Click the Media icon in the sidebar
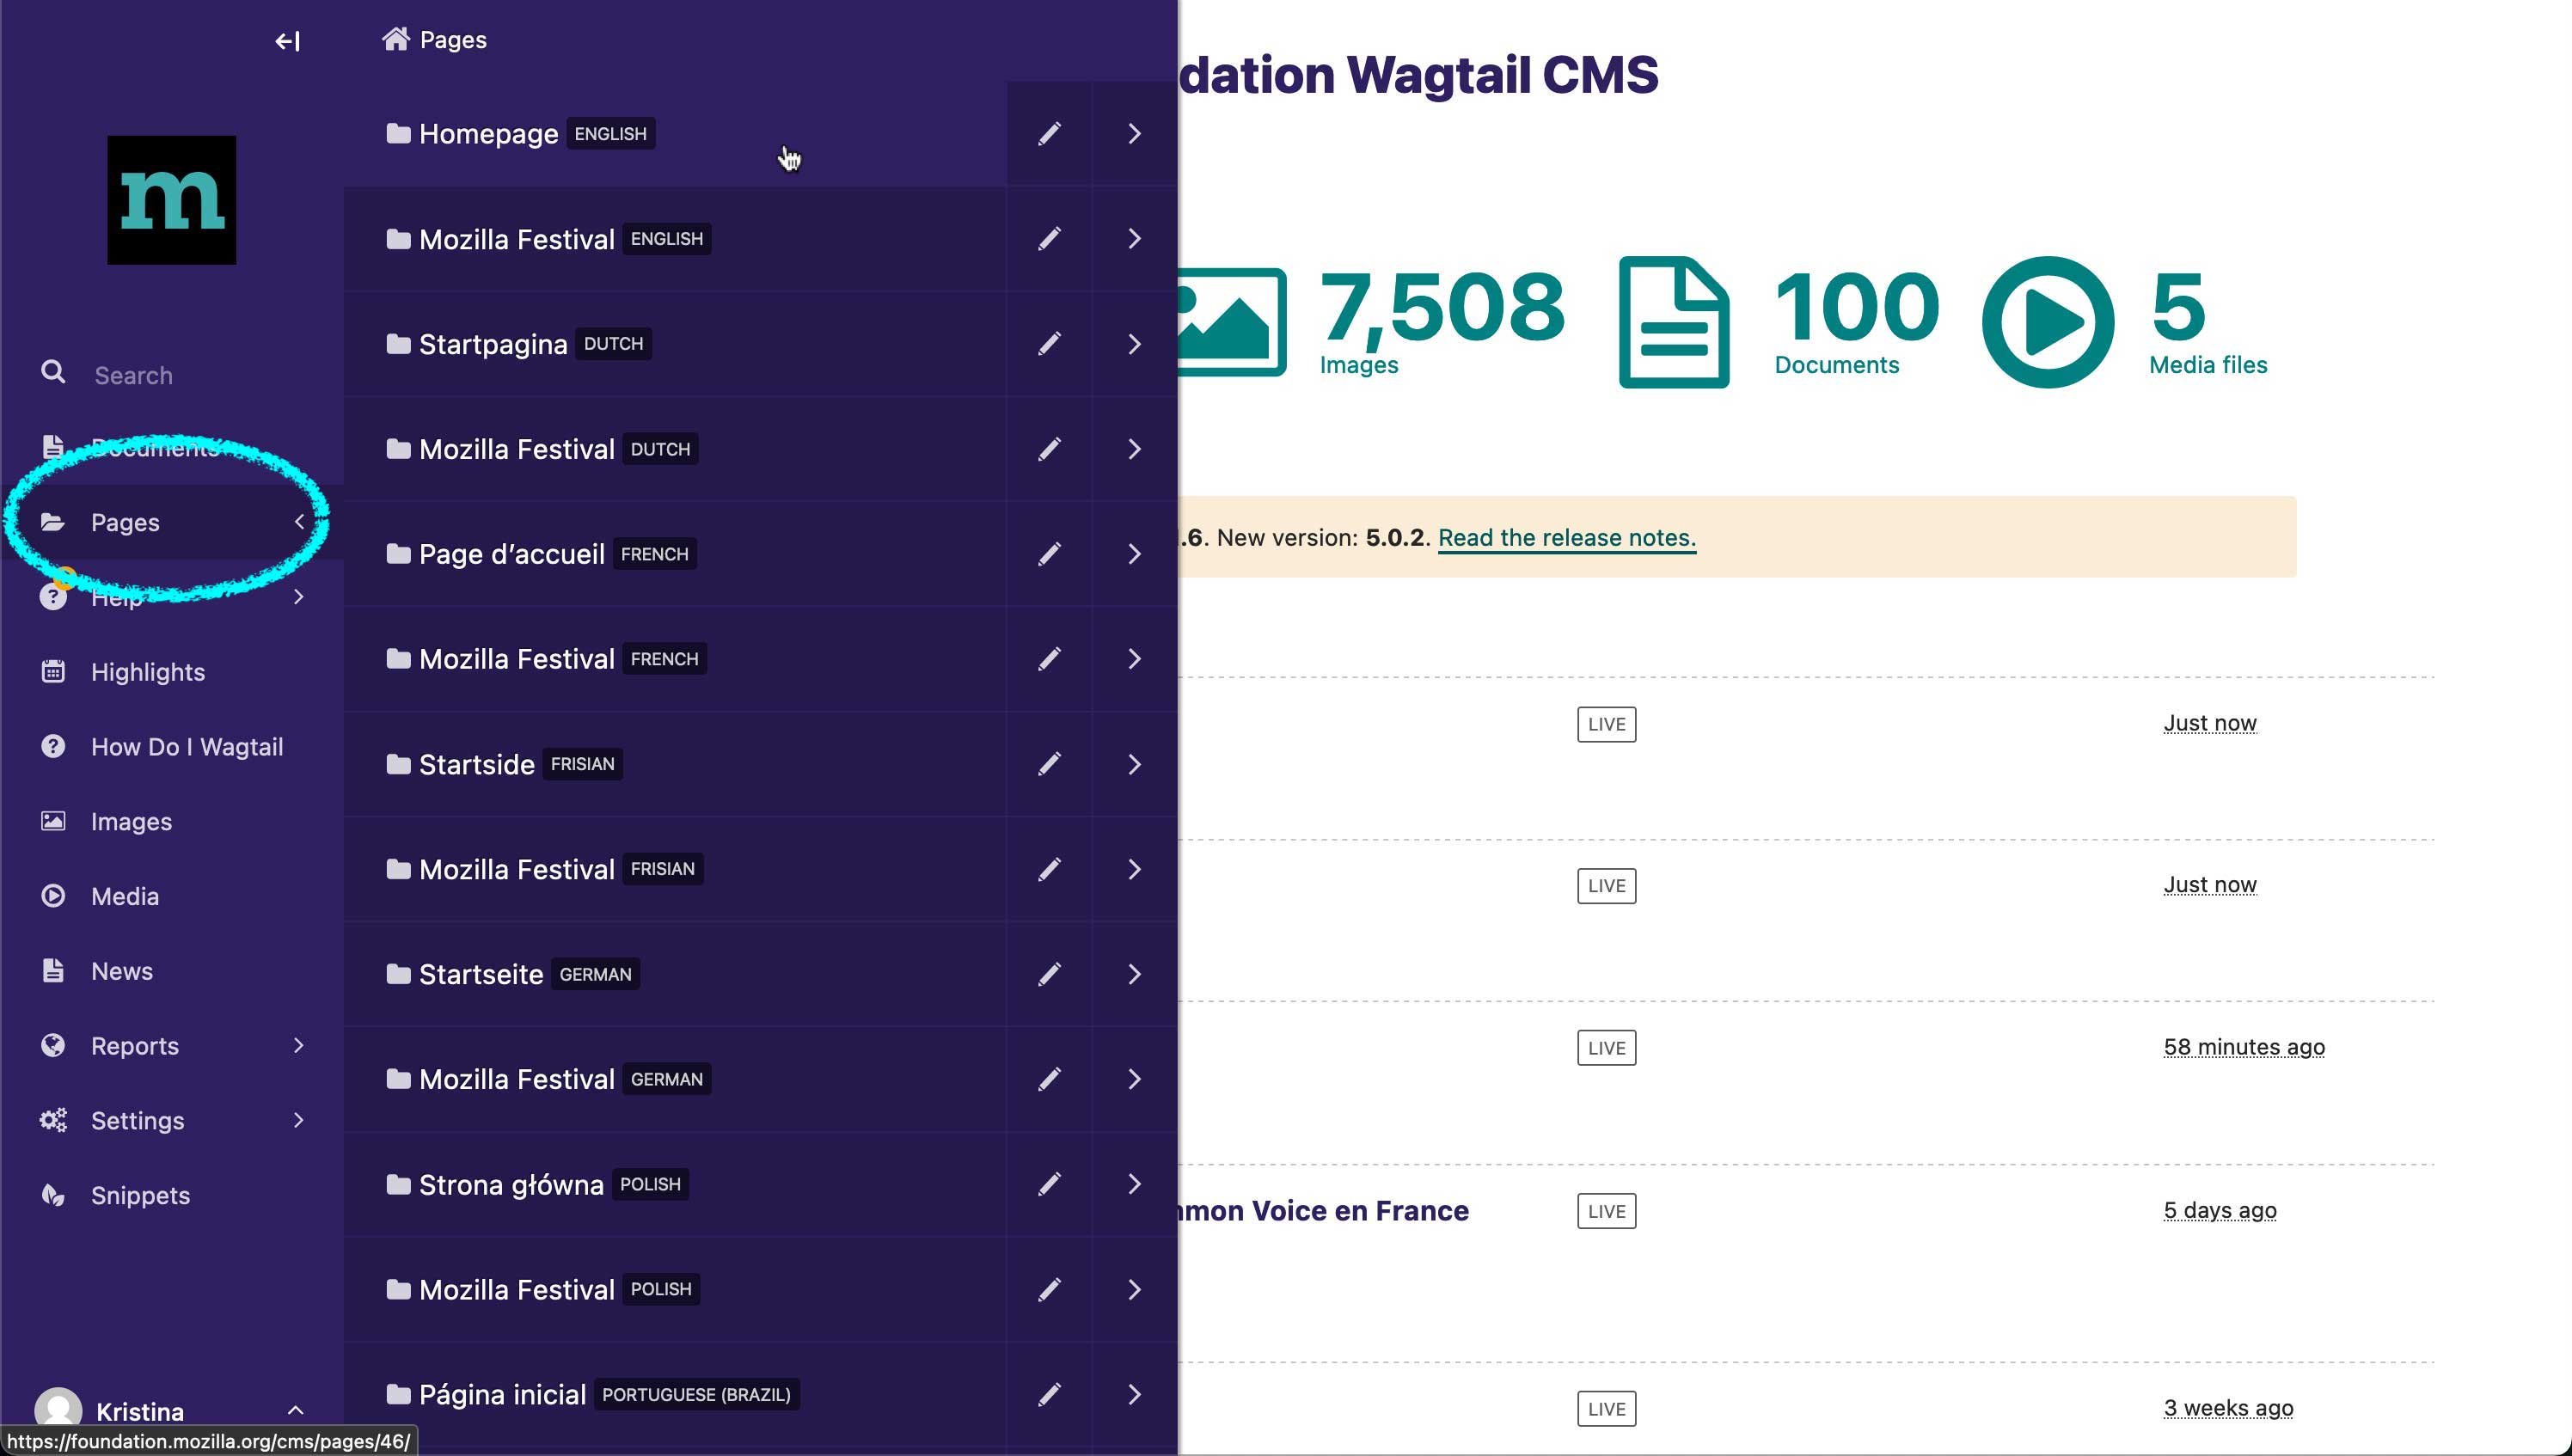2572x1456 pixels. point(55,894)
